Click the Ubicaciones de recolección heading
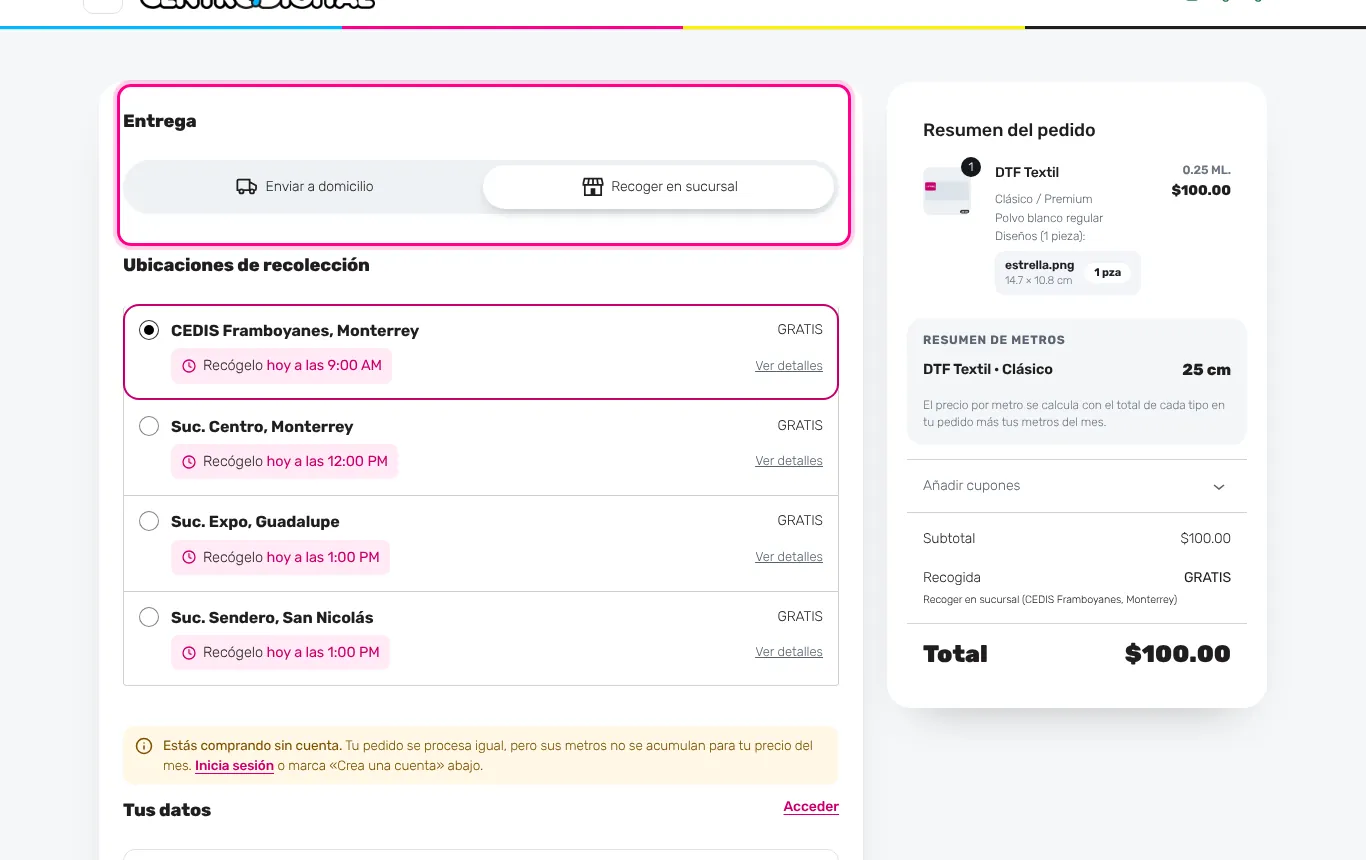Image resolution: width=1366 pixels, height=860 pixels. tap(246, 265)
